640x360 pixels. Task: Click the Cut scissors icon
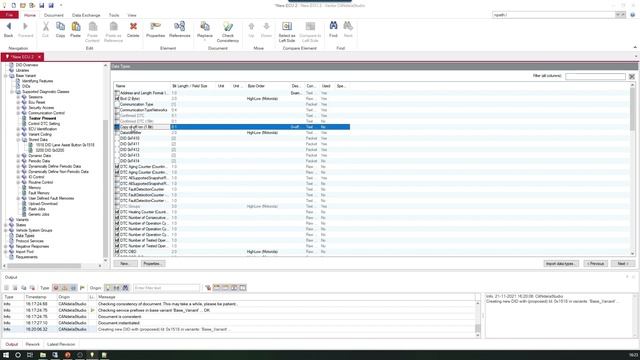(45, 27)
